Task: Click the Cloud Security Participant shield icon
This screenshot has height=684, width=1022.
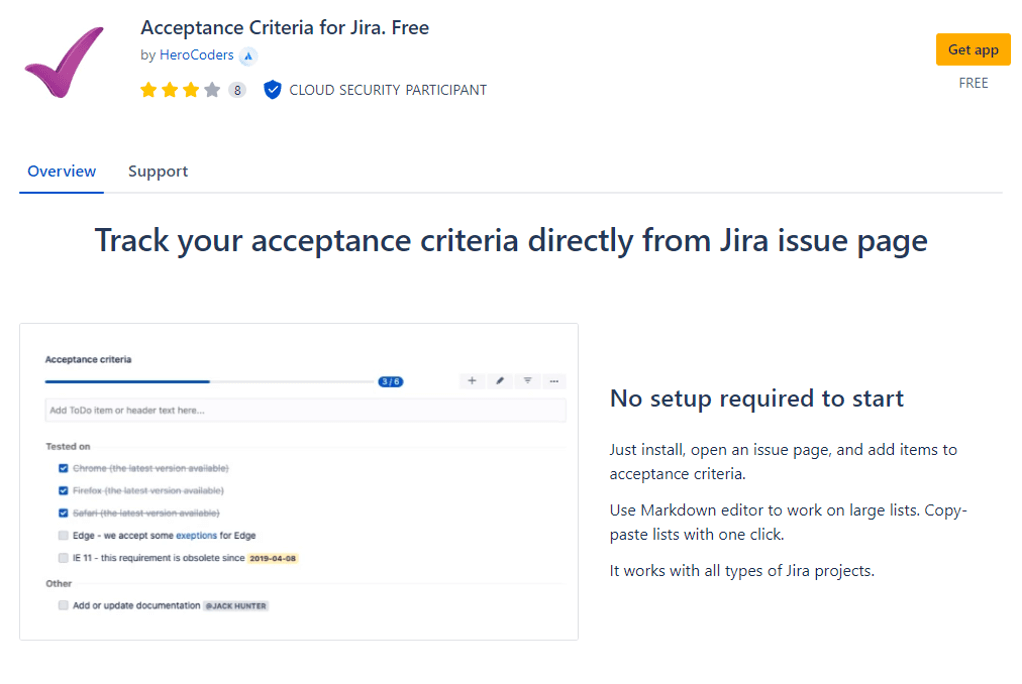Action: click(272, 89)
